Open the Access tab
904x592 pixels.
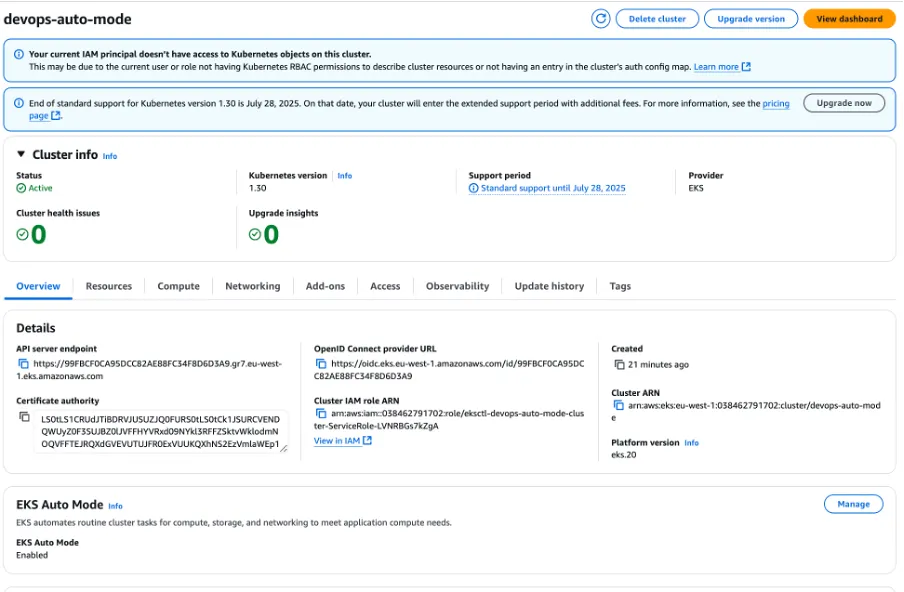click(x=385, y=286)
